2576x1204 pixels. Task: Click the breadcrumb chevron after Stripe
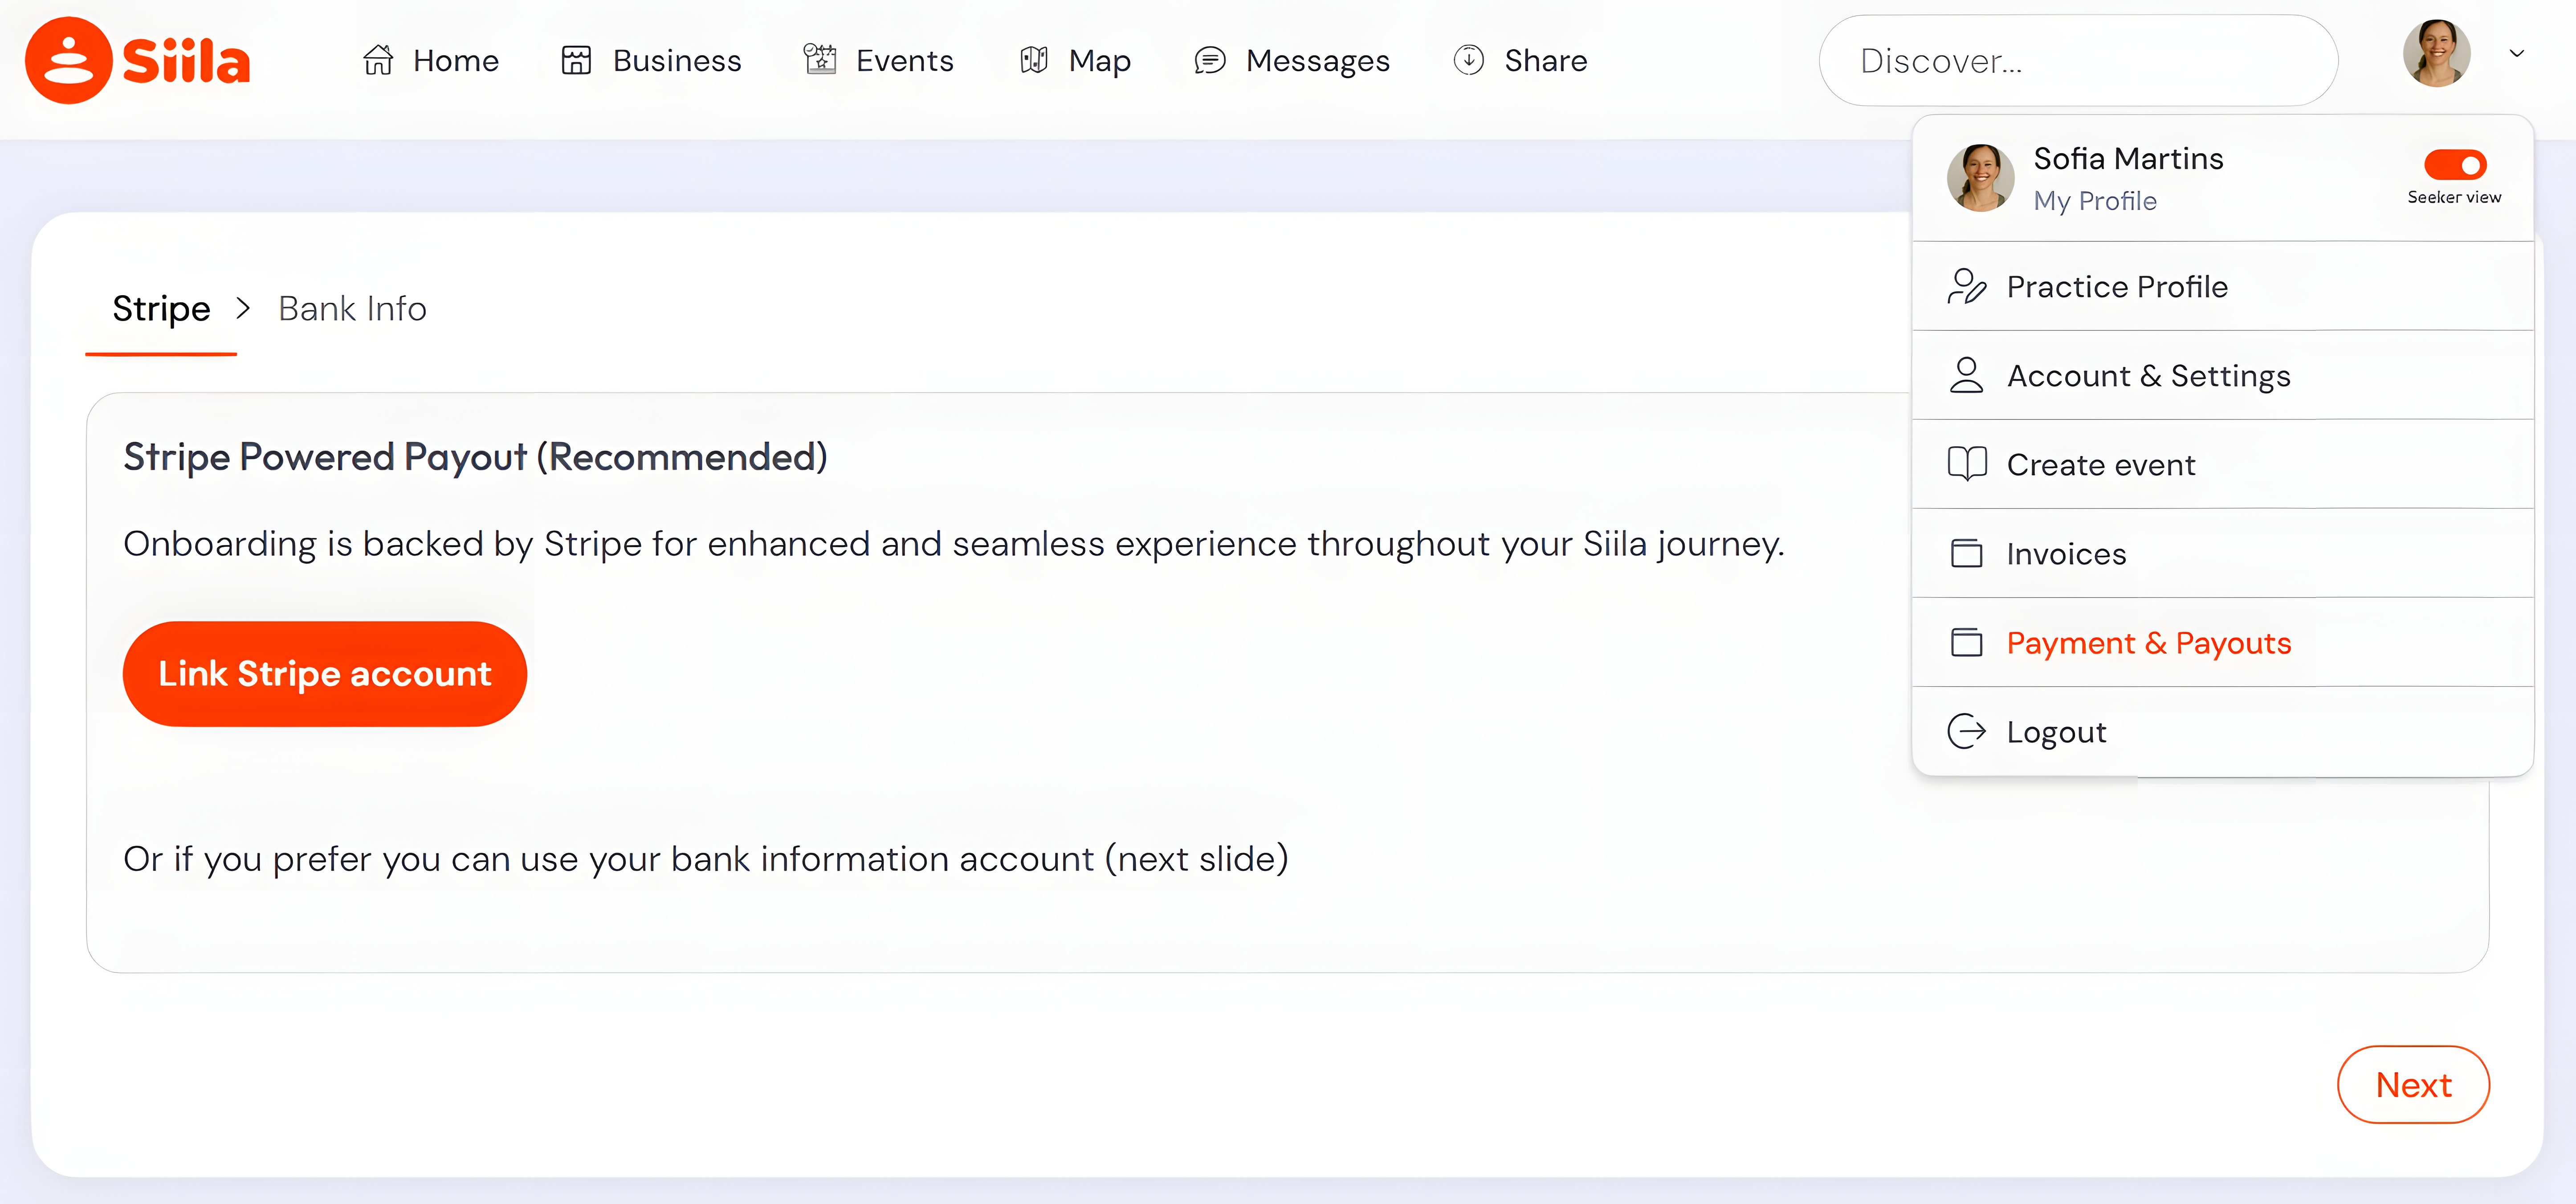click(x=243, y=308)
